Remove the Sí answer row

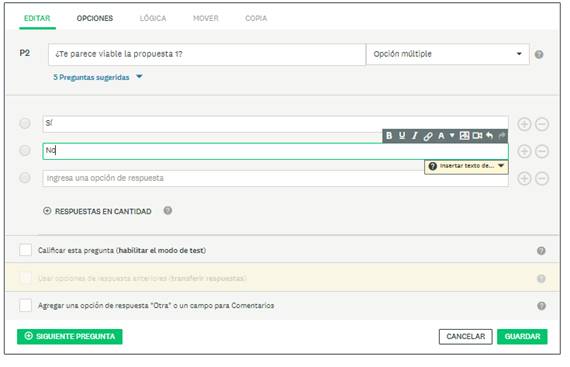[542, 124]
